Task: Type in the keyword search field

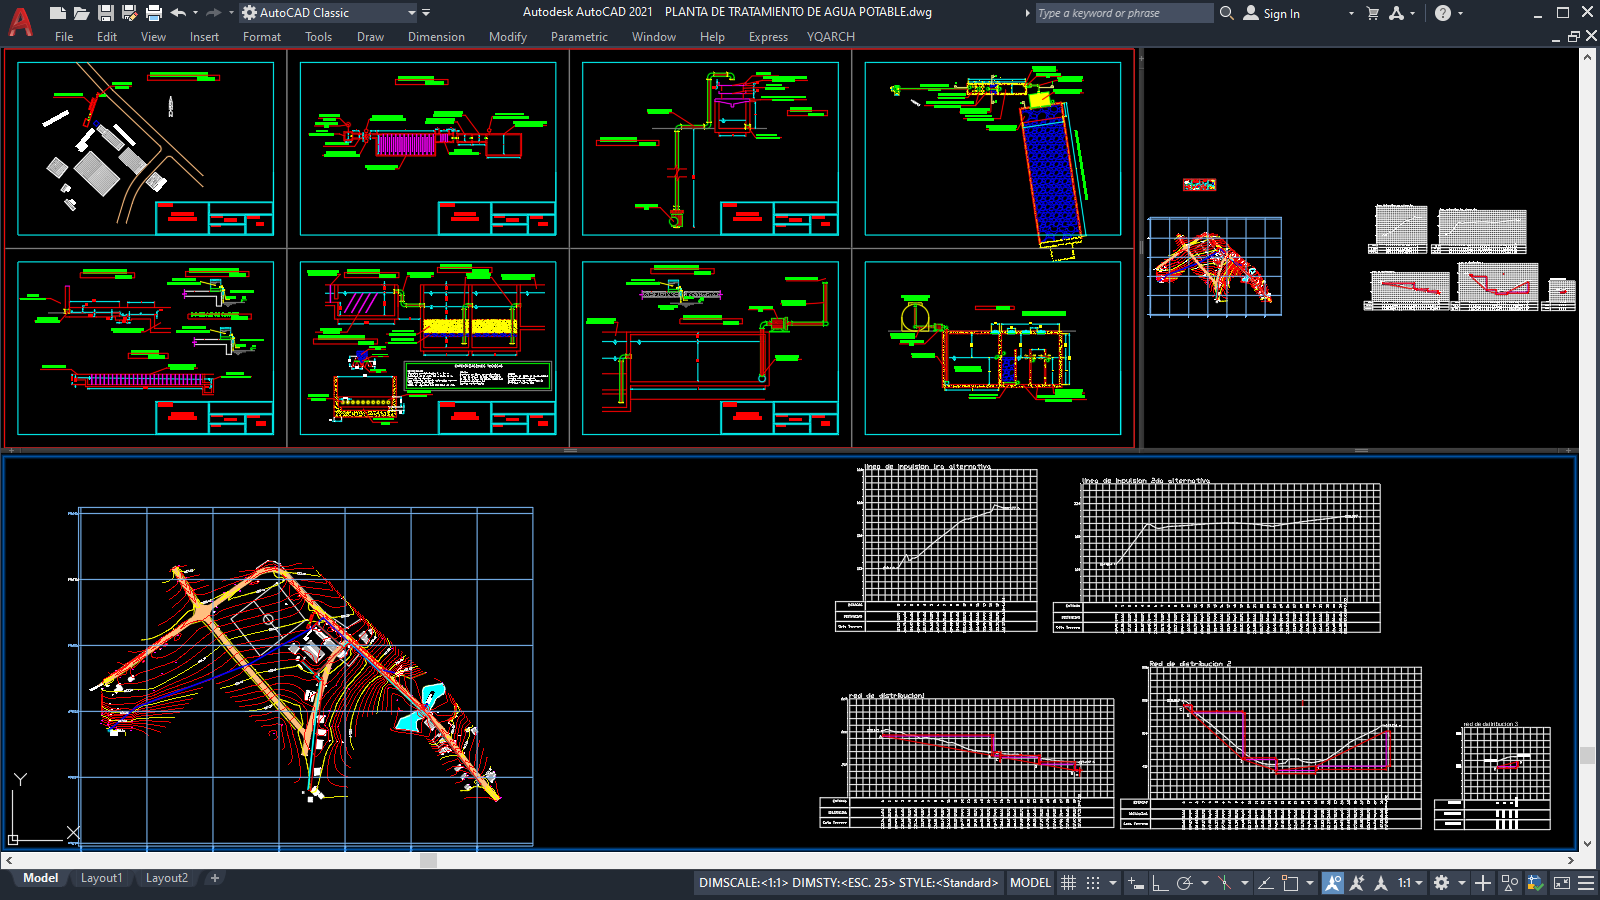Action: (1120, 13)
